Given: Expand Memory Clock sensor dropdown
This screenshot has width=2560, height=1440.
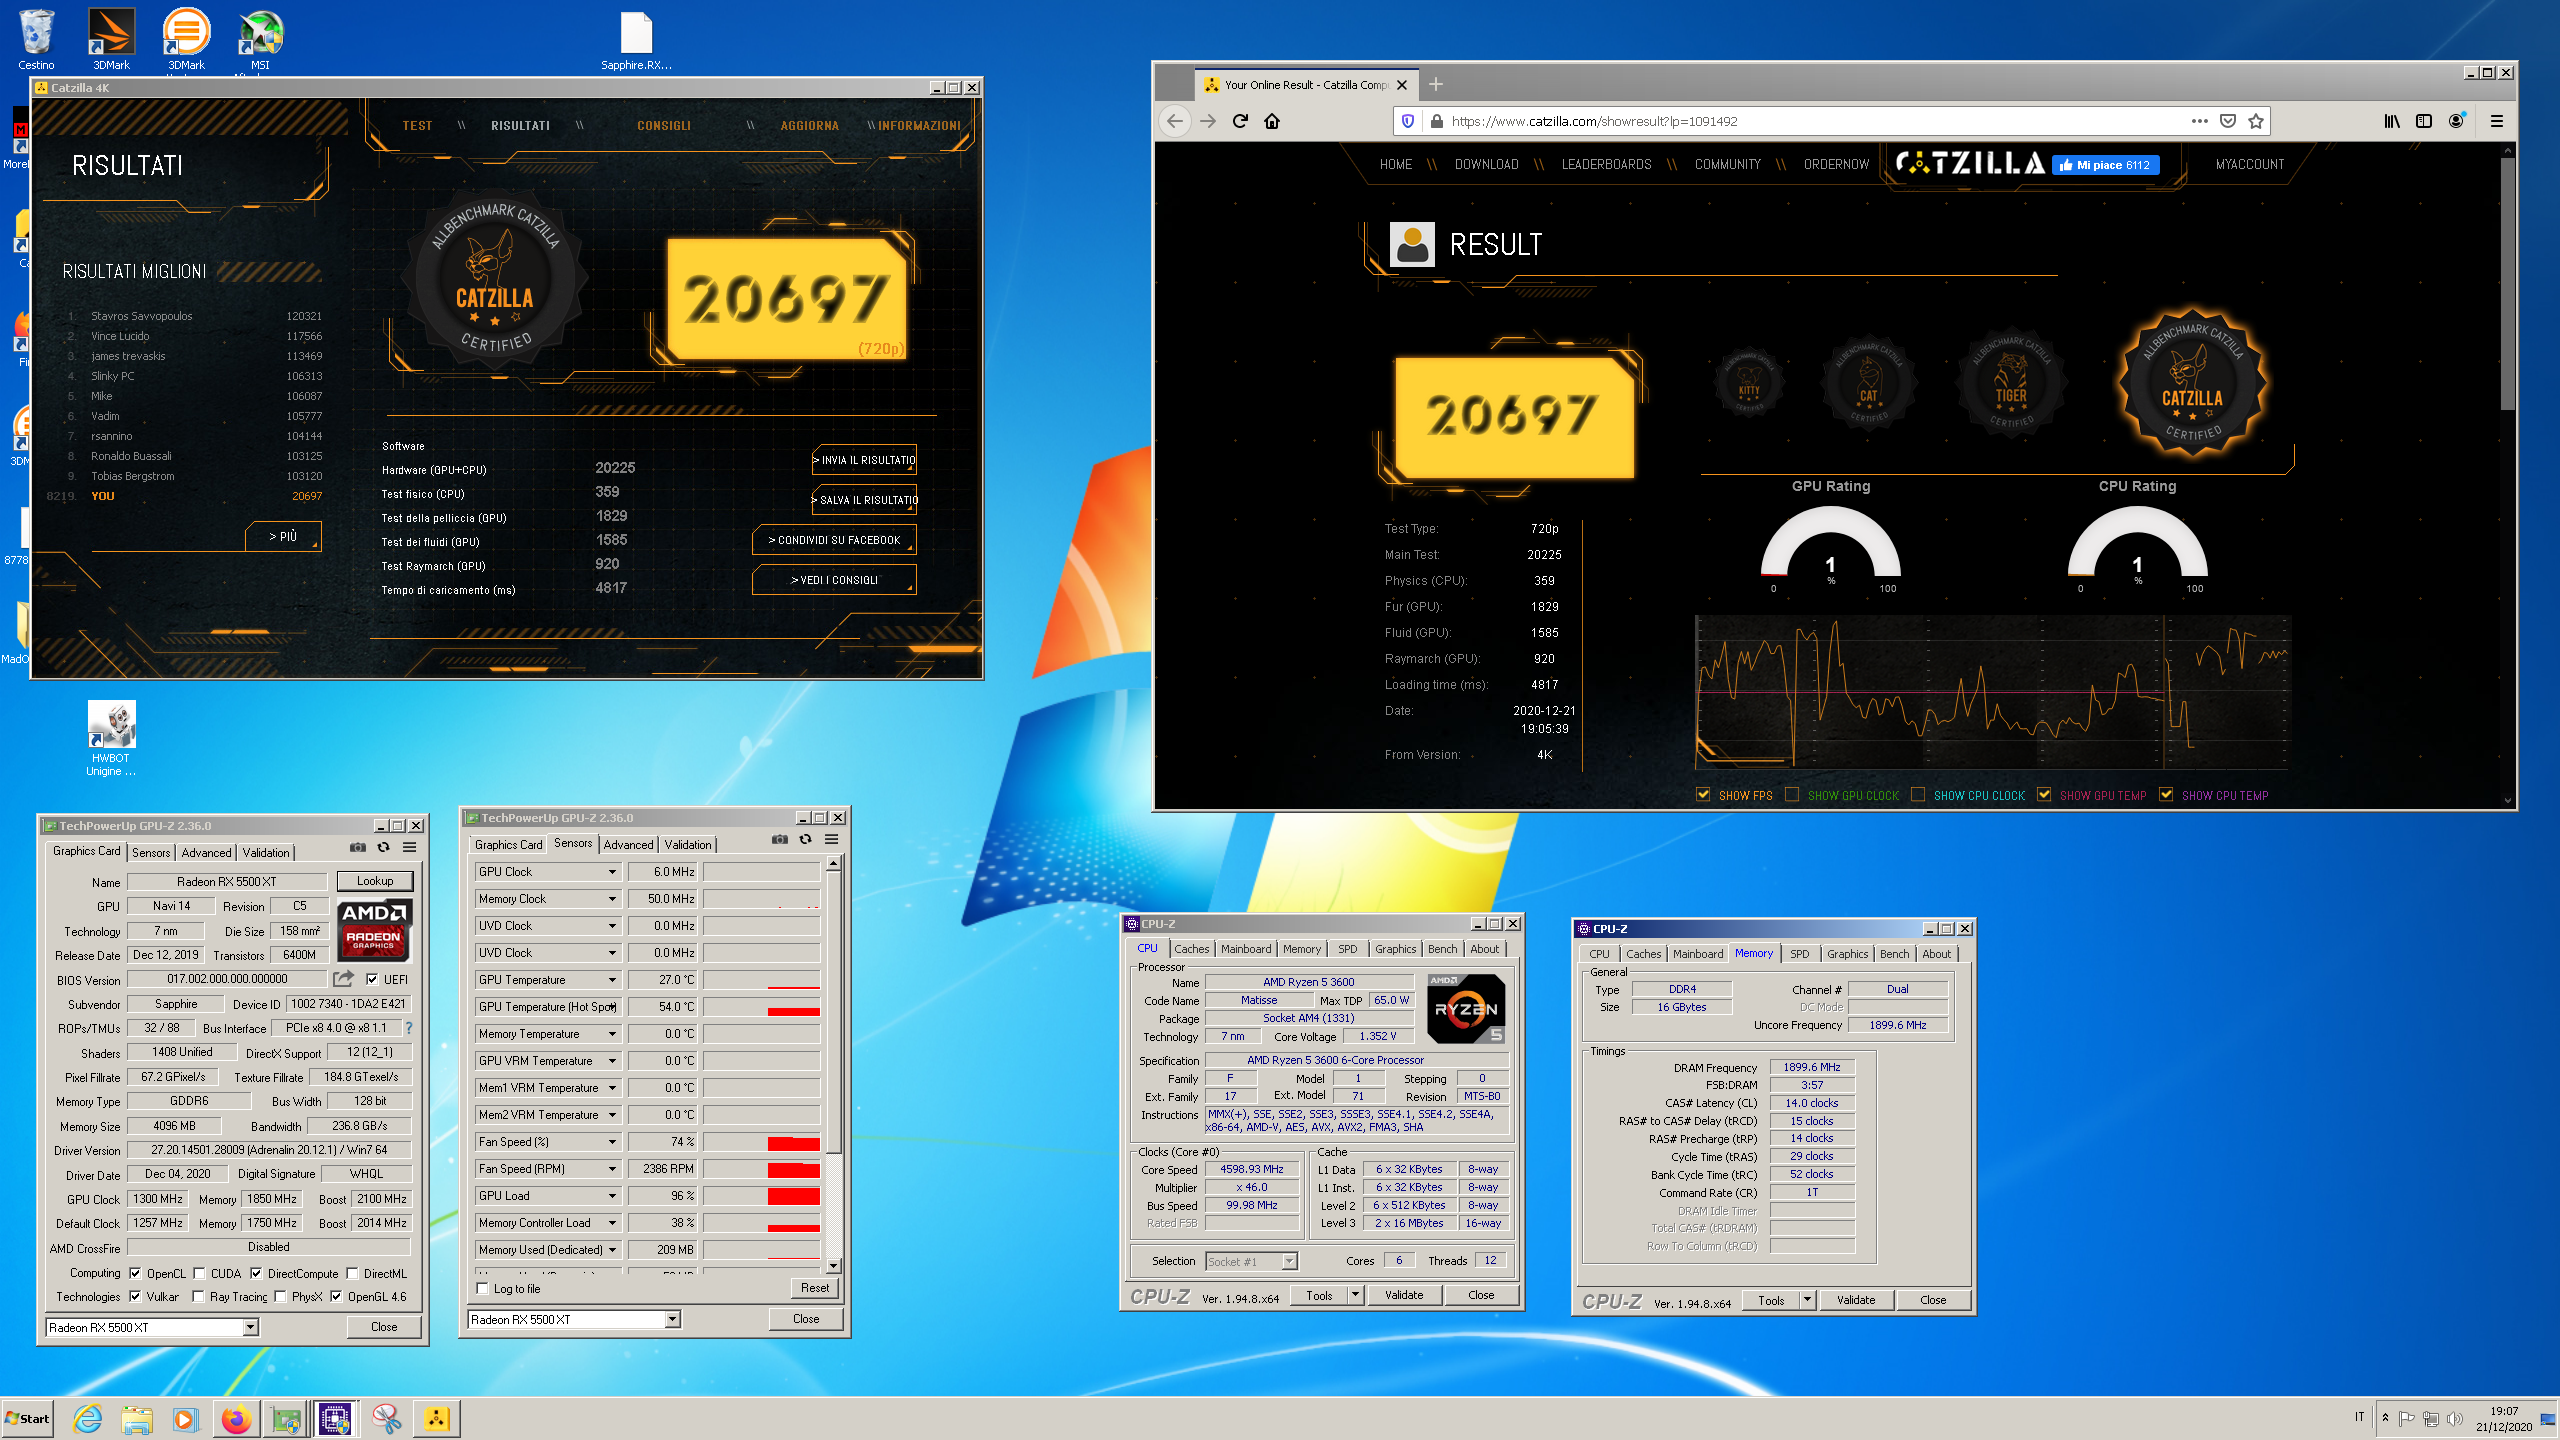Looking at the screenshot, I should (x=612, y=899).
